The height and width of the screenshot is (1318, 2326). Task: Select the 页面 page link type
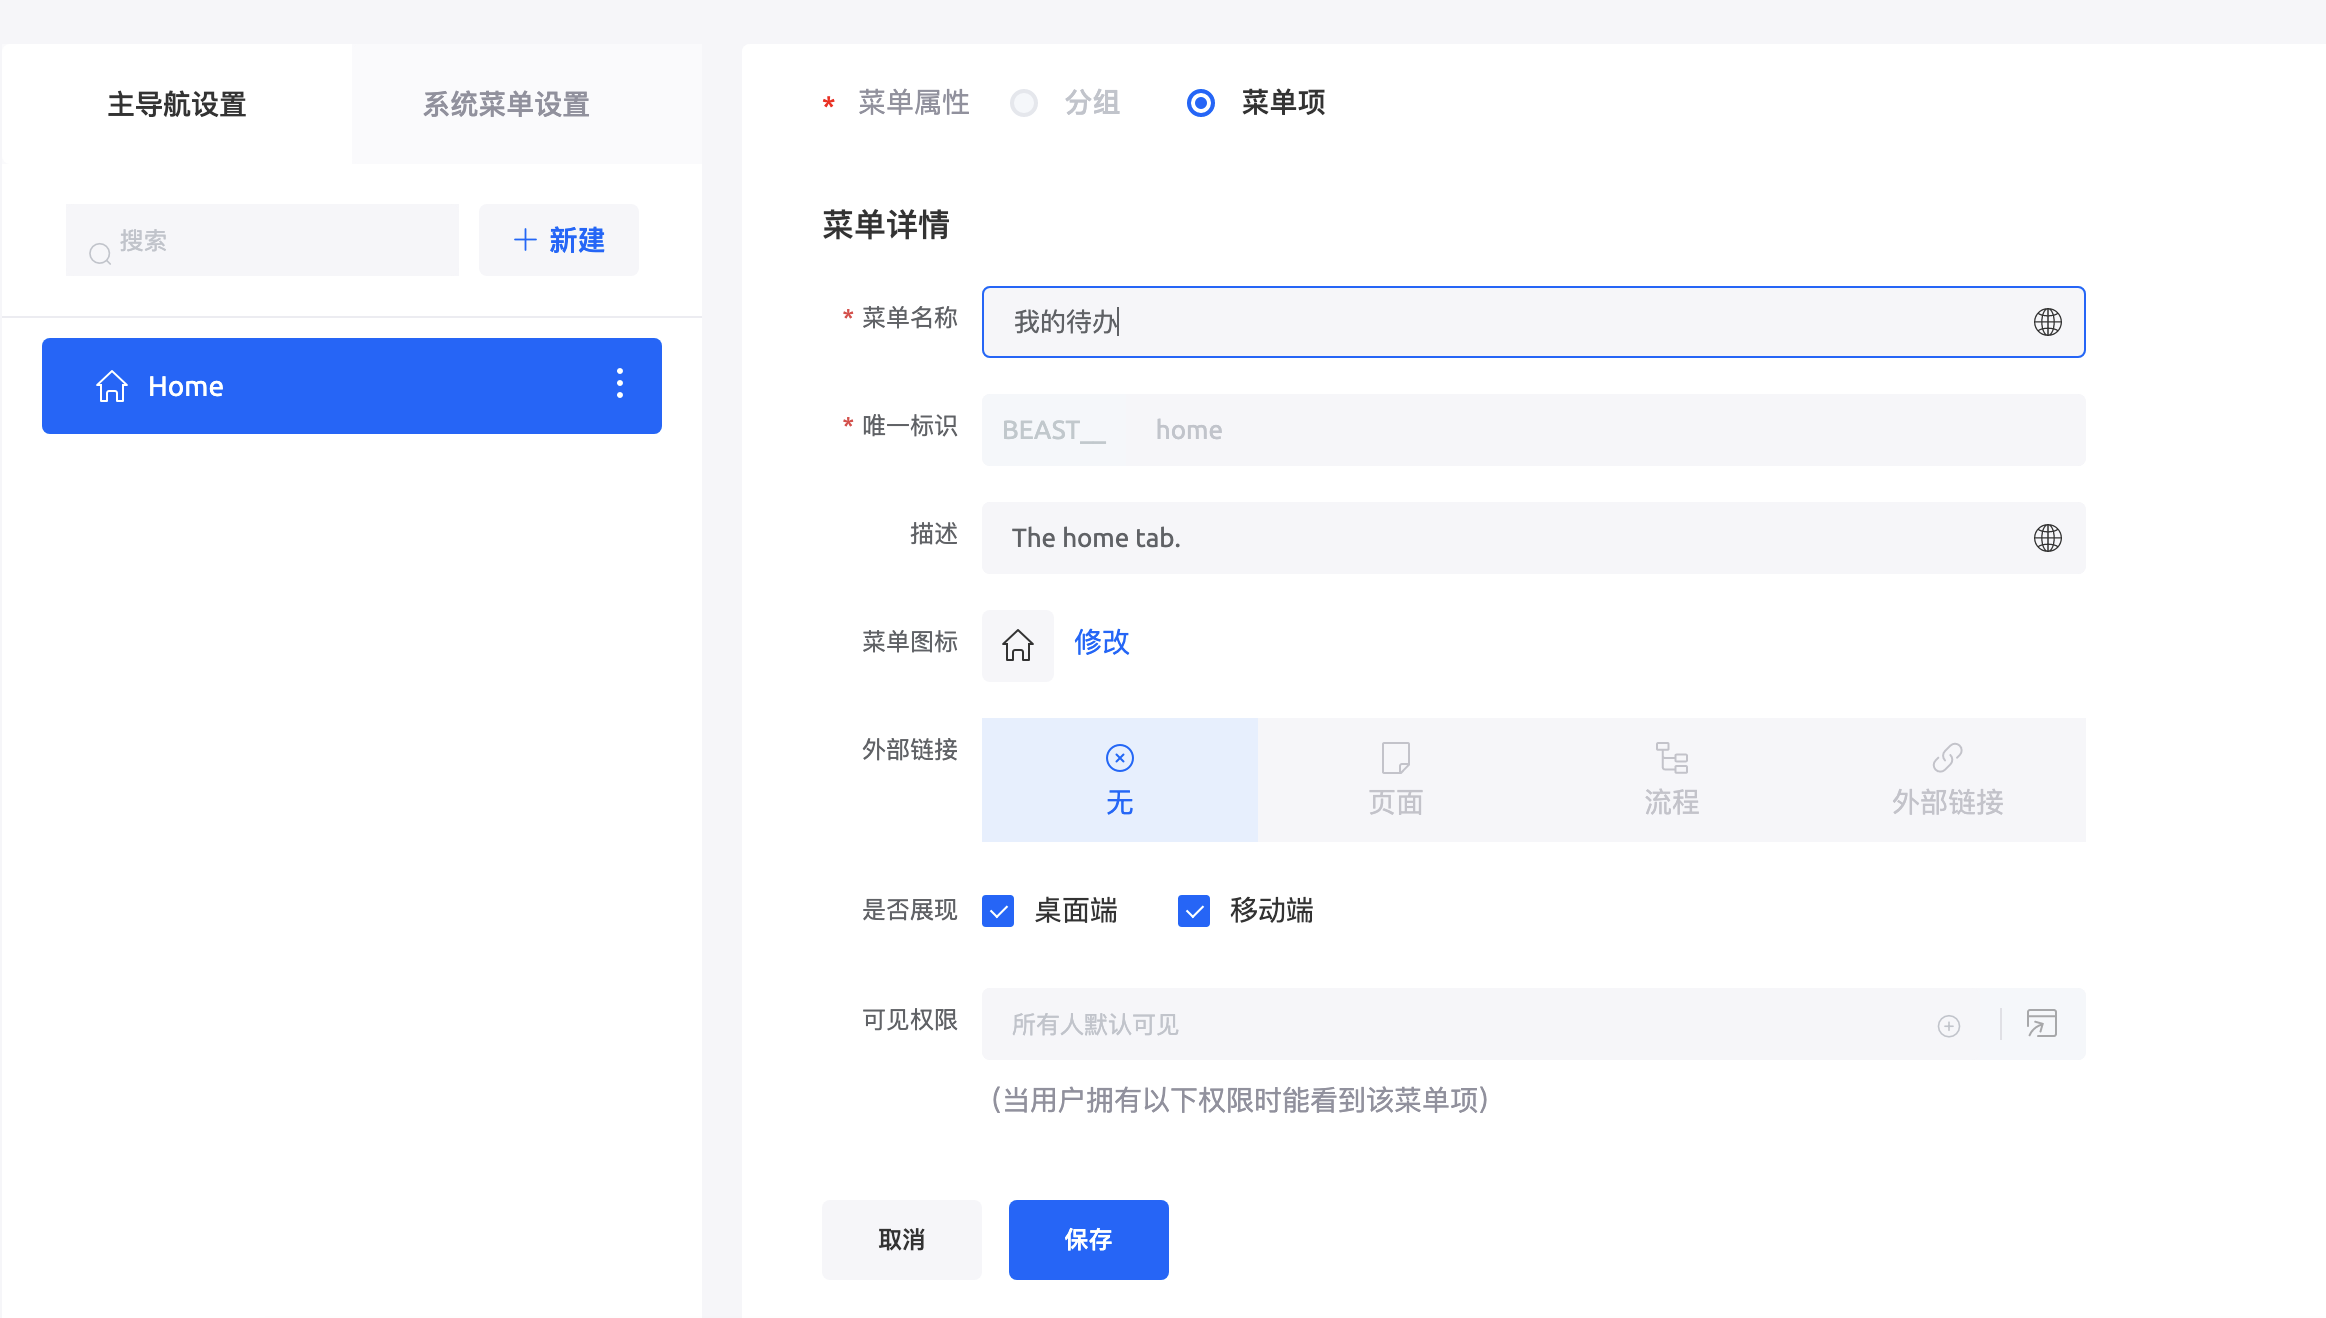click(x=1395, y=779)
